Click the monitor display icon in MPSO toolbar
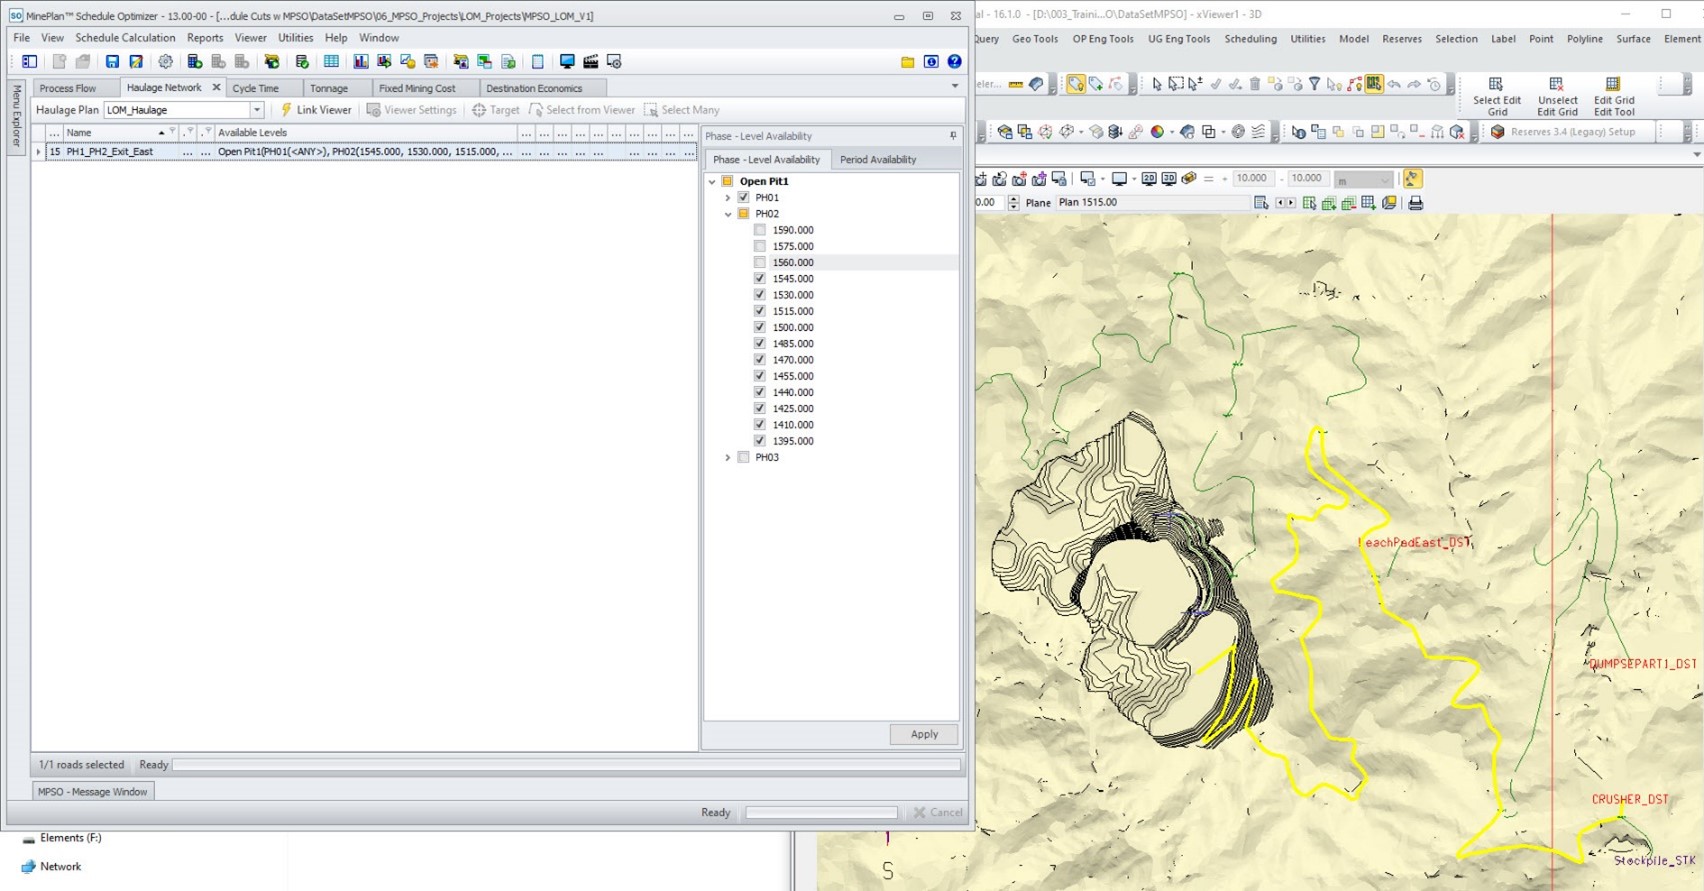The image size is (1704, 891). tap(567, 62)
